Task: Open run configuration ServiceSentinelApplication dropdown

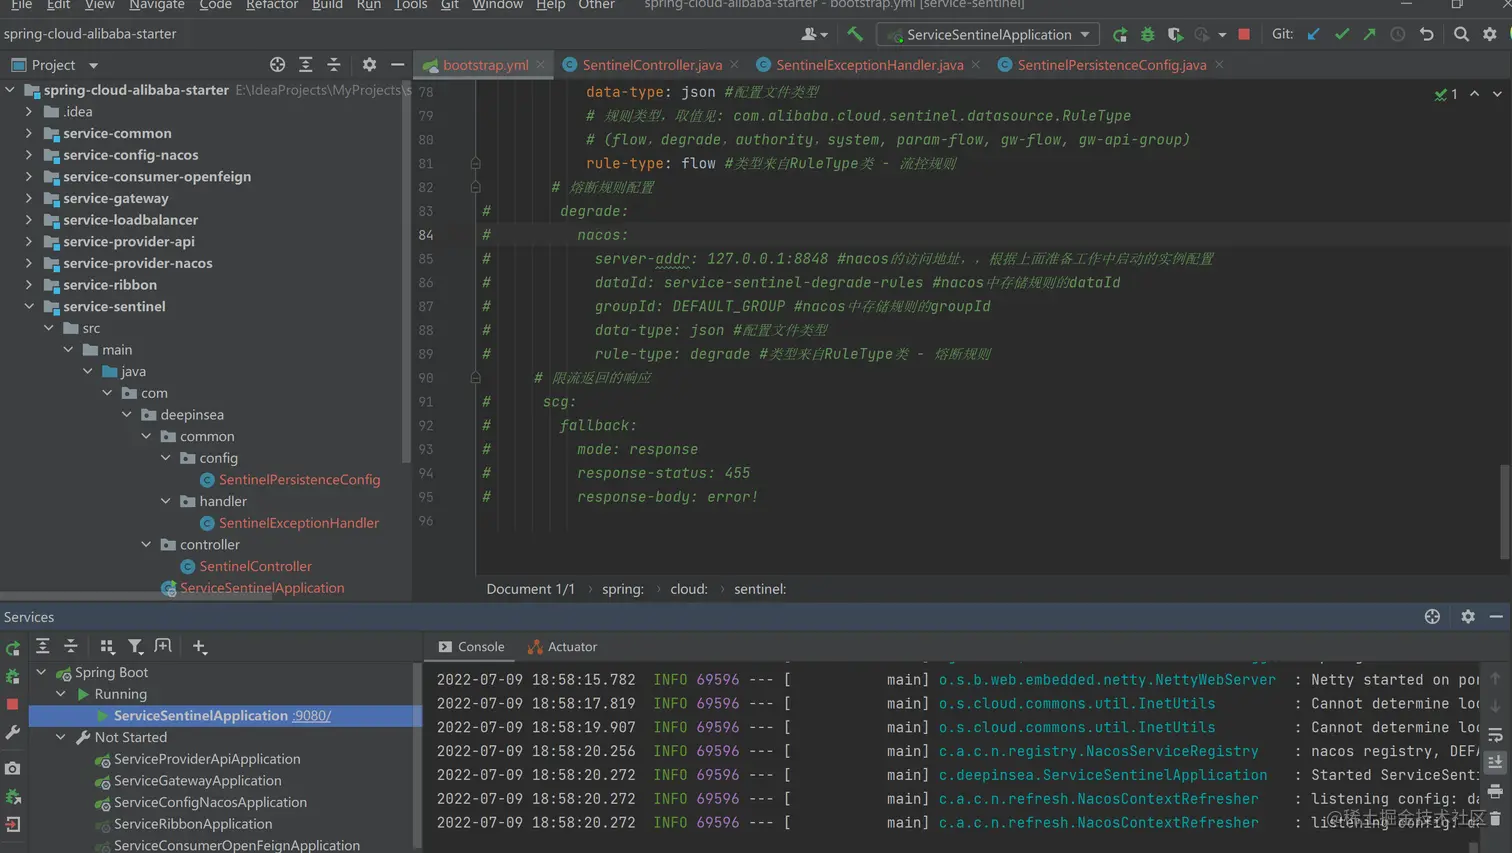Action: tap(988, 34)
